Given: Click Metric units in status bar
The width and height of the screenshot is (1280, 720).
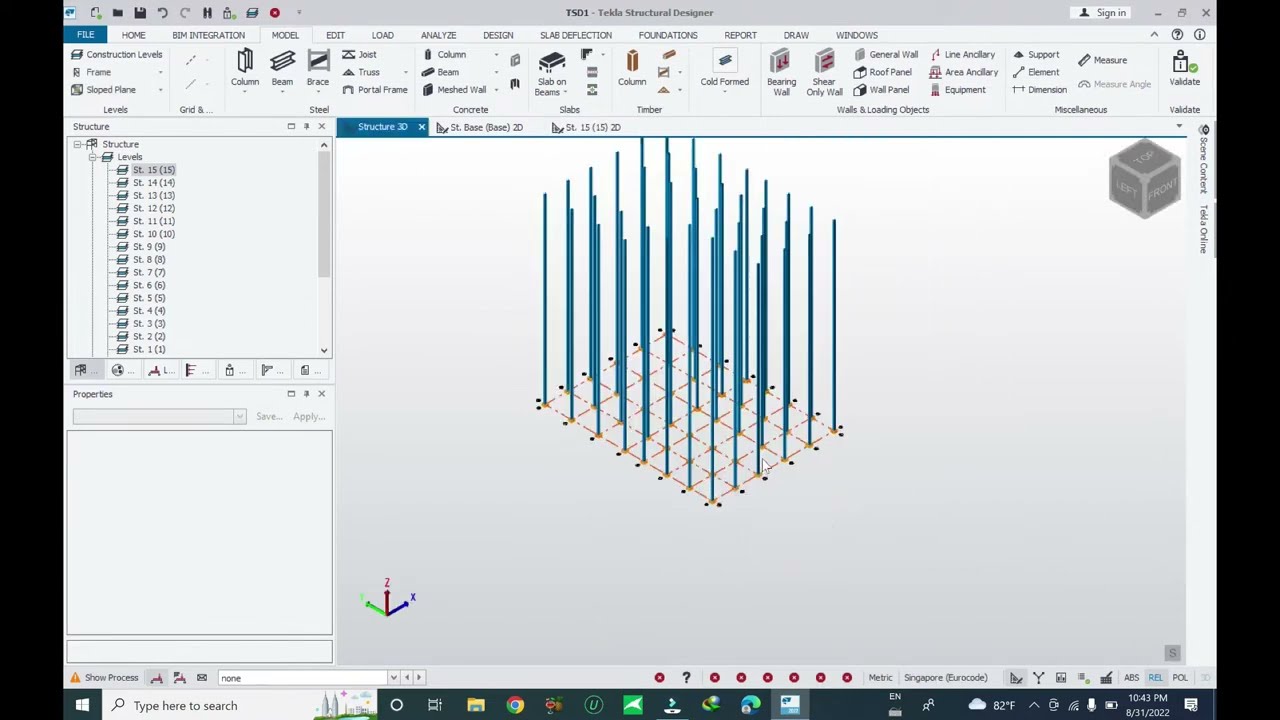Looking at the screenshot, I should tap(880, 678).
